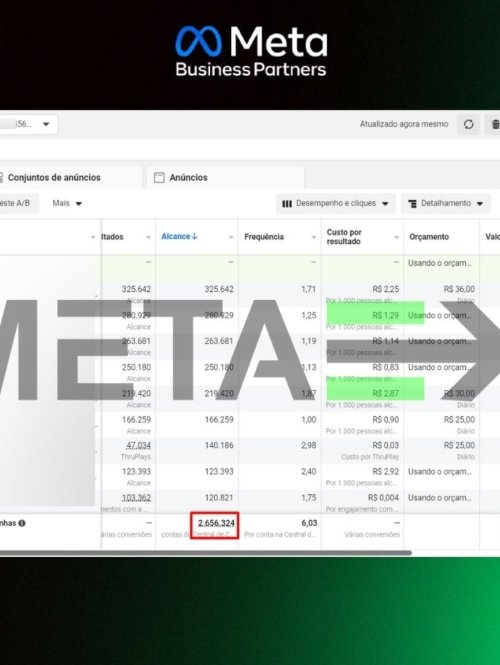Viewport: 500px width, 665px height.
Task: Click the R$ 36,00 budget cell
Action: [459, 289]
